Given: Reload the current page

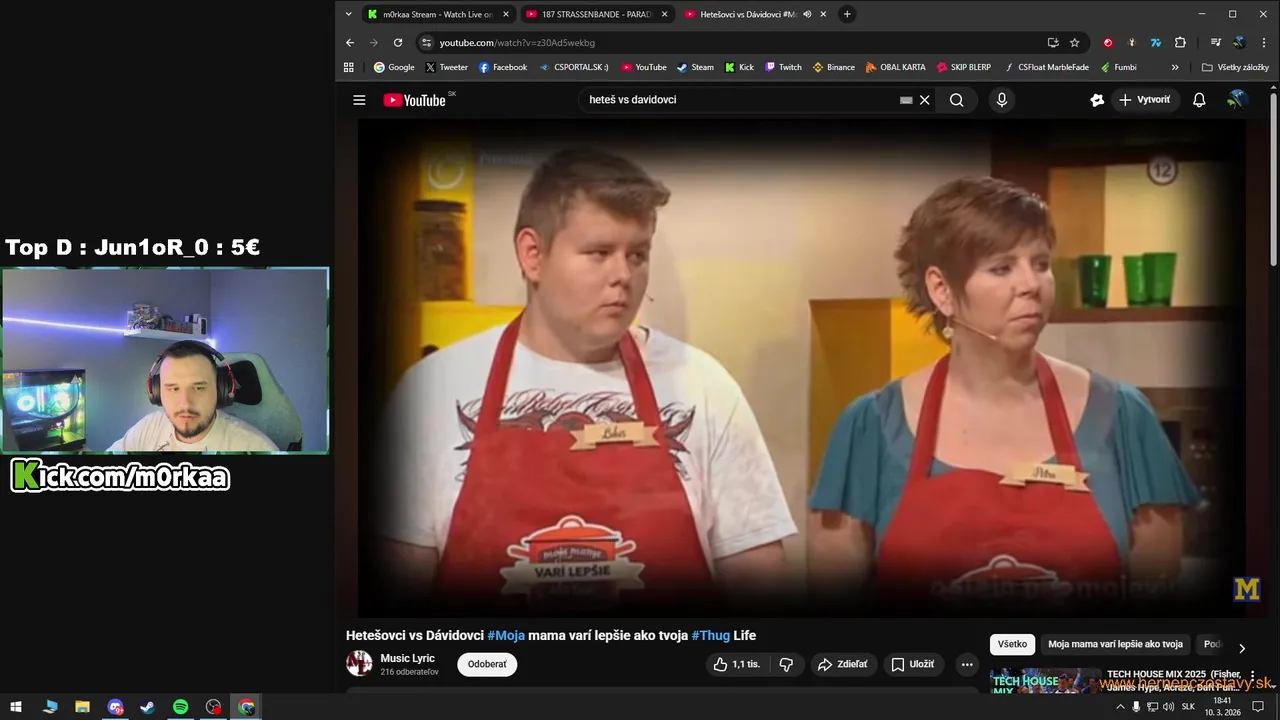Looking at the screenshot, I should pyautogui.click(x=398, y=43).
